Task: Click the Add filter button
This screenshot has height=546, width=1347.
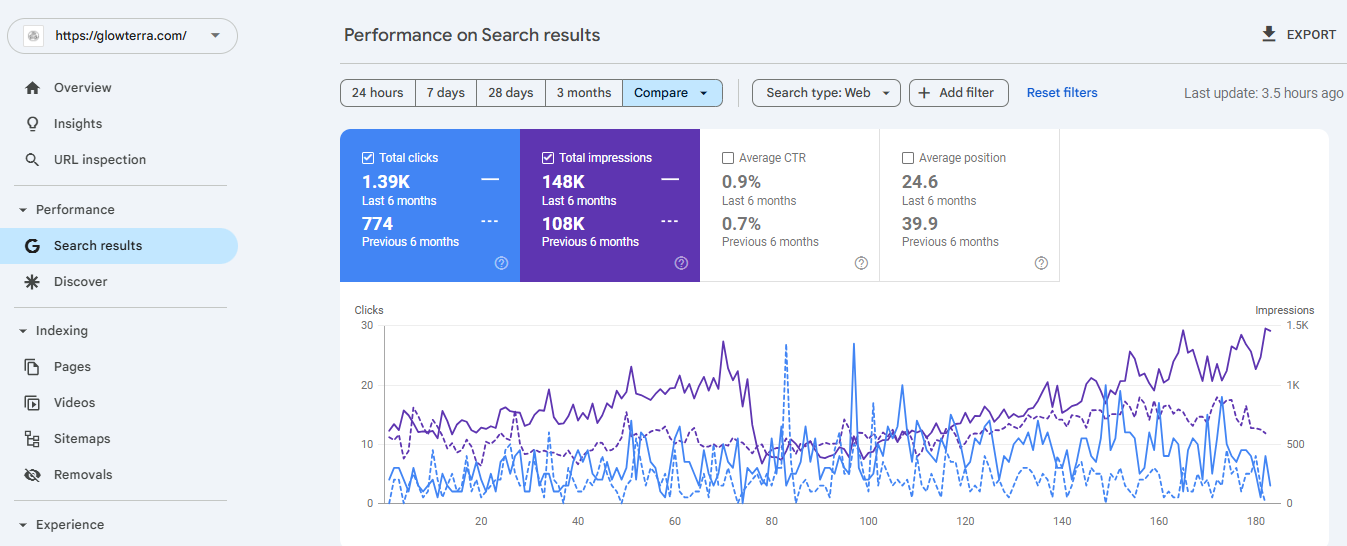Action: [x=958, y=93]
